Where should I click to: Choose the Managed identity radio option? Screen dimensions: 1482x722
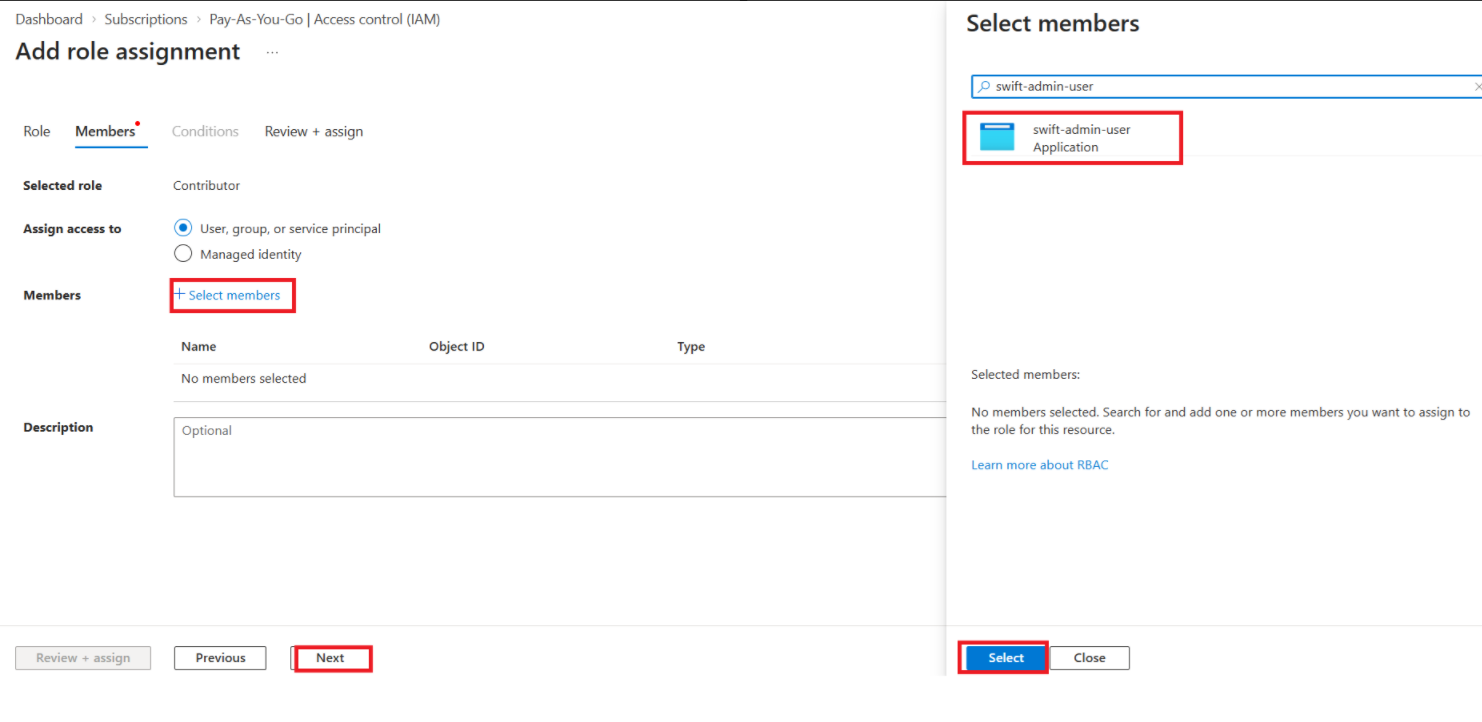(183, 254)
